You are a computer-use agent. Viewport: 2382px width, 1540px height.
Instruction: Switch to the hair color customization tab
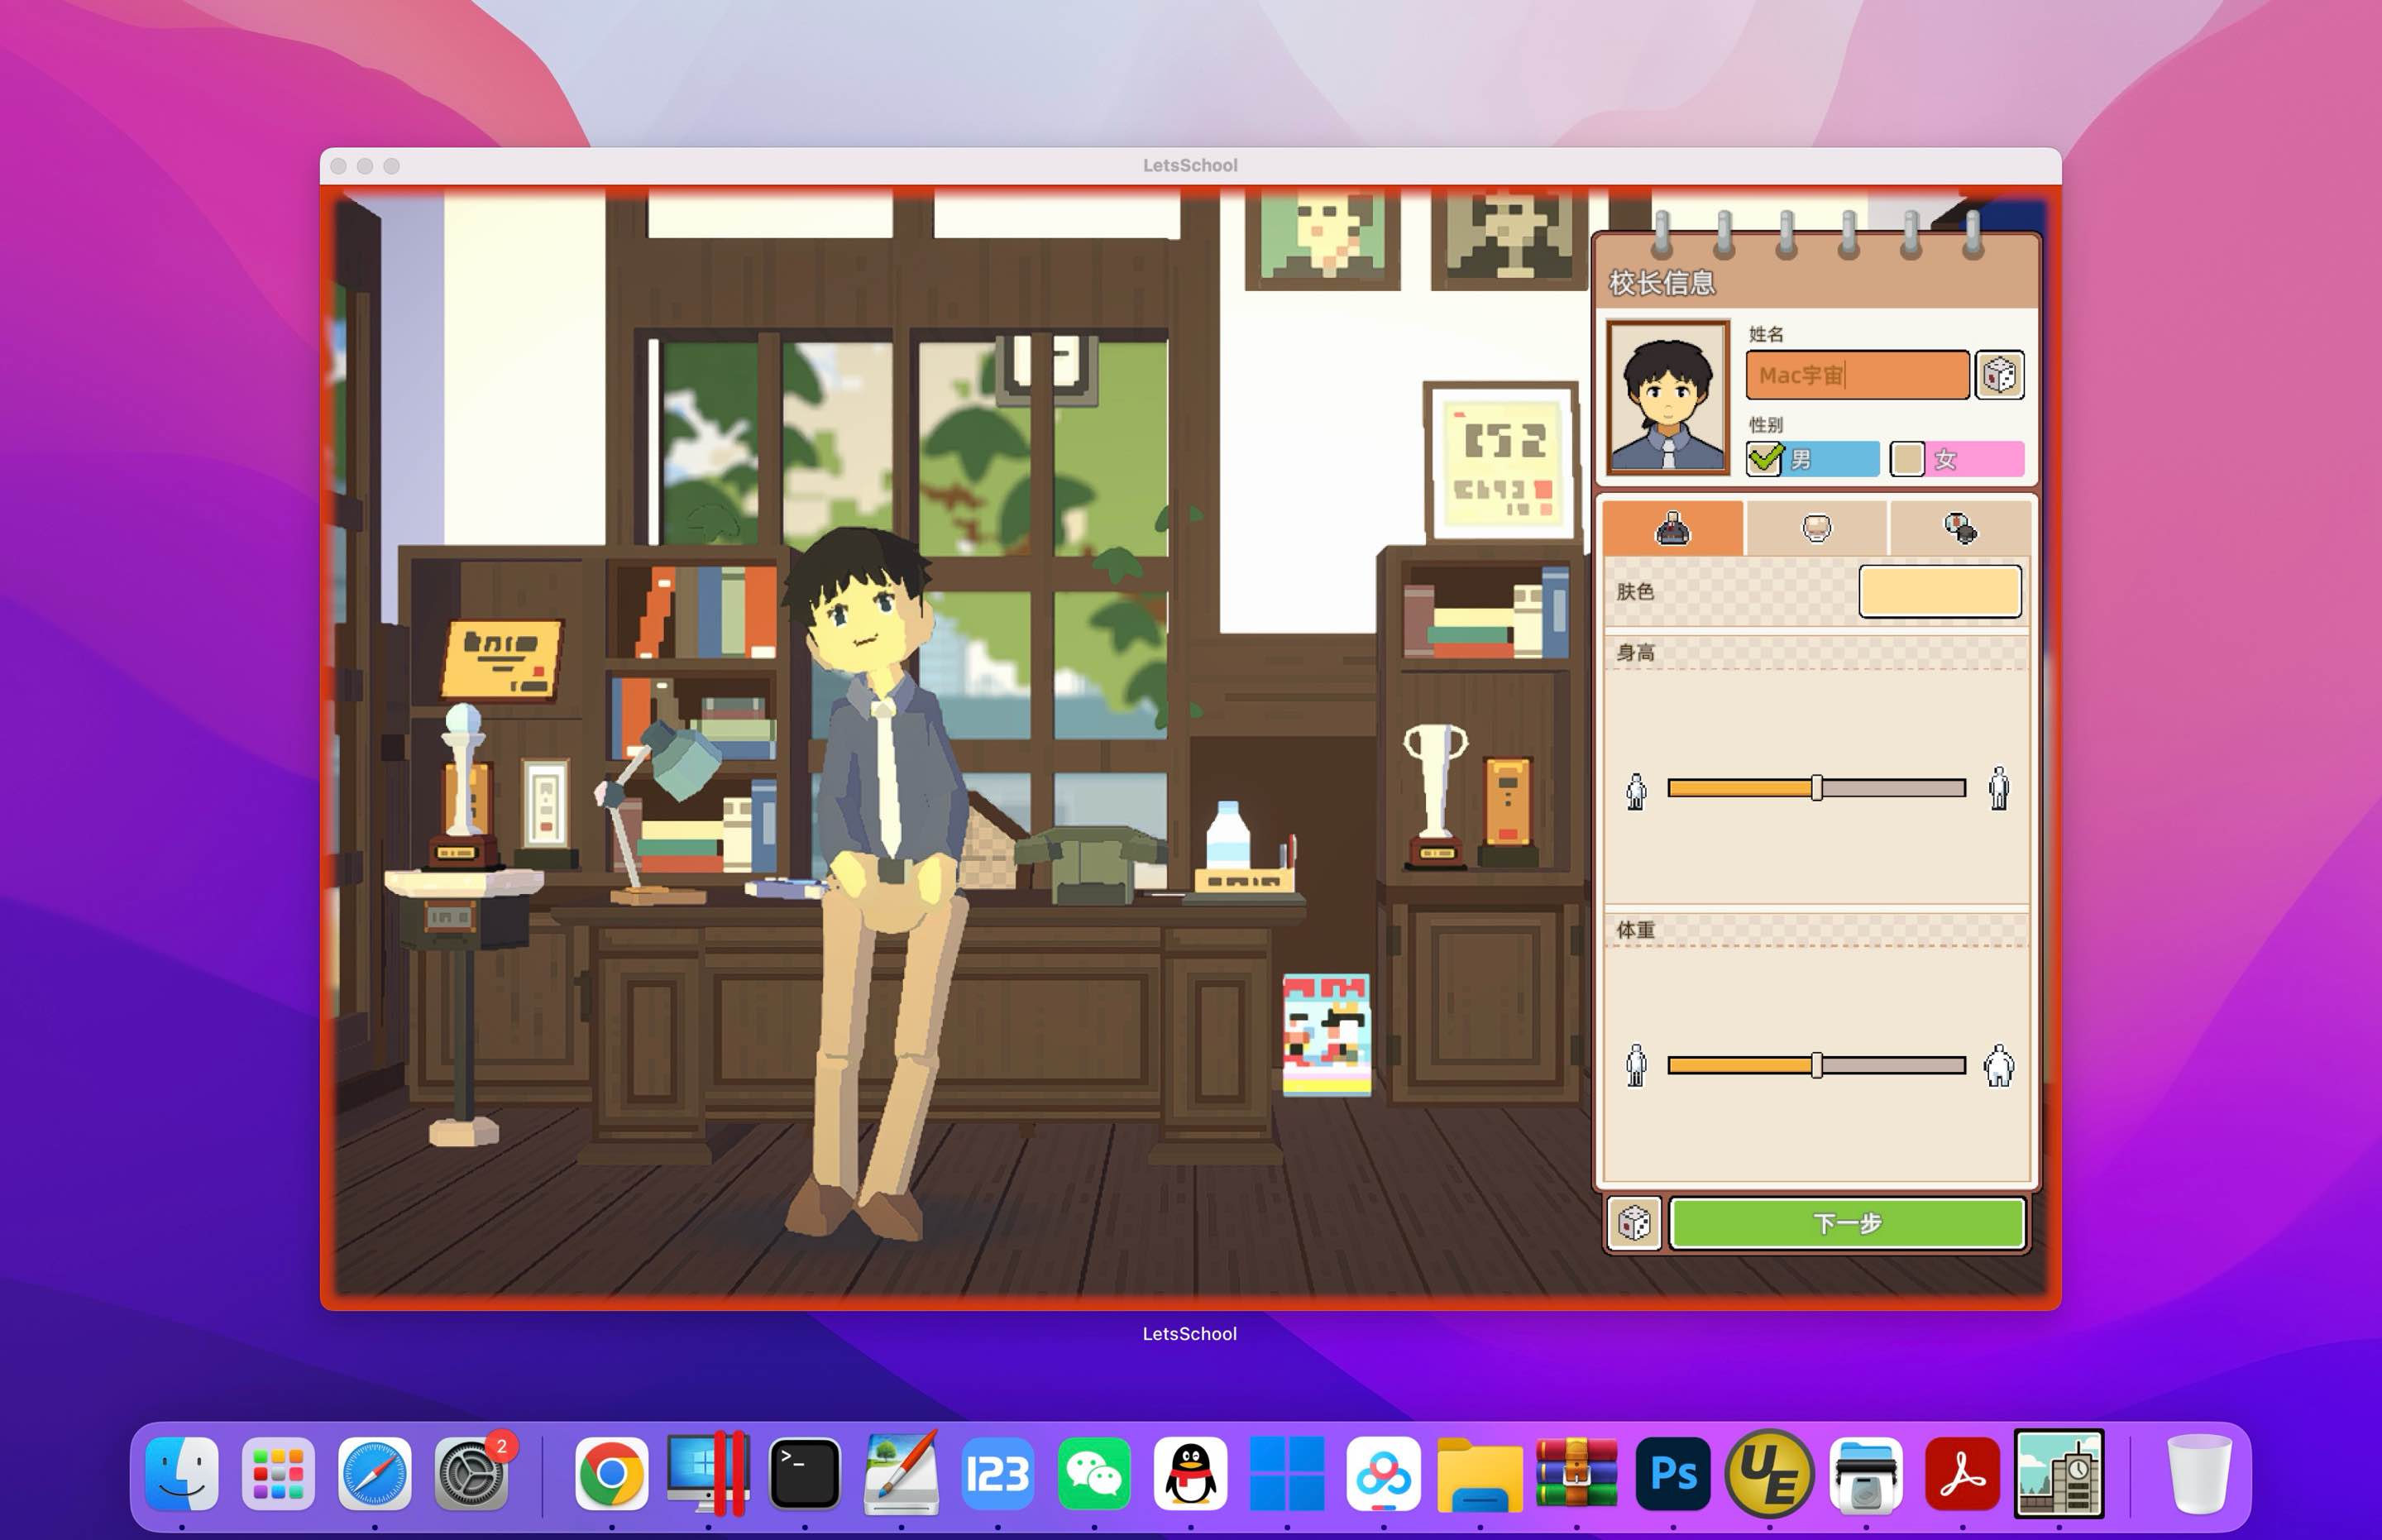[1960, 528]
